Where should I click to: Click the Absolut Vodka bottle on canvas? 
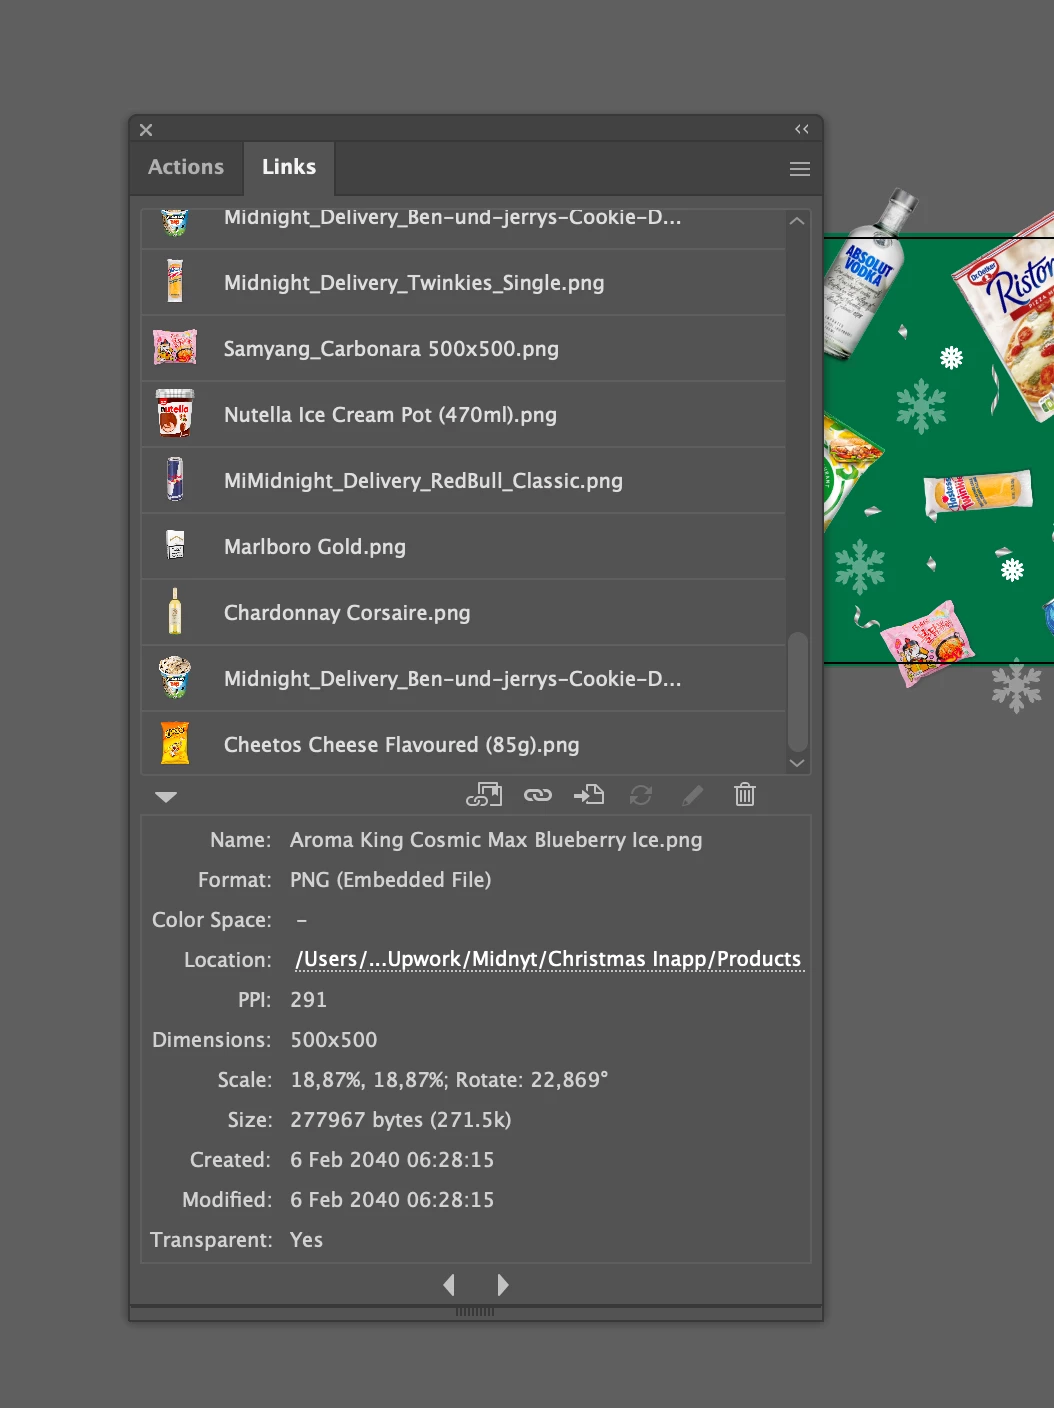tap(868, 277)
